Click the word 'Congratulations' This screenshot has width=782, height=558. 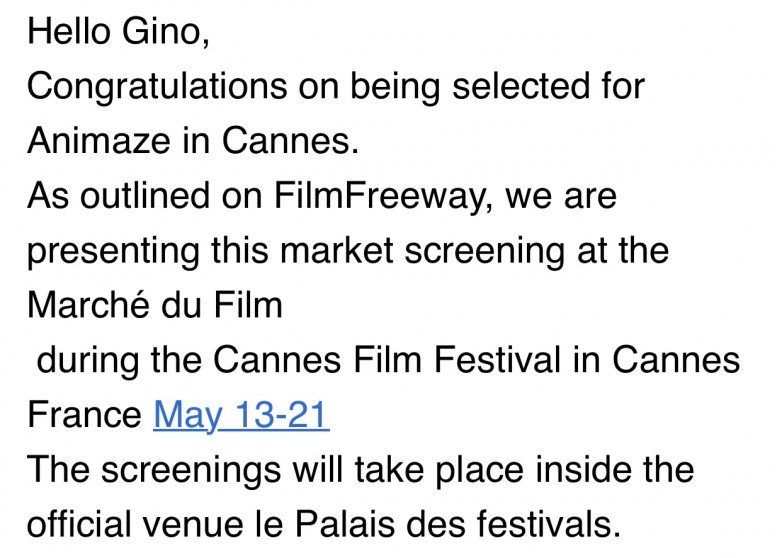click(x=157, y=87)
